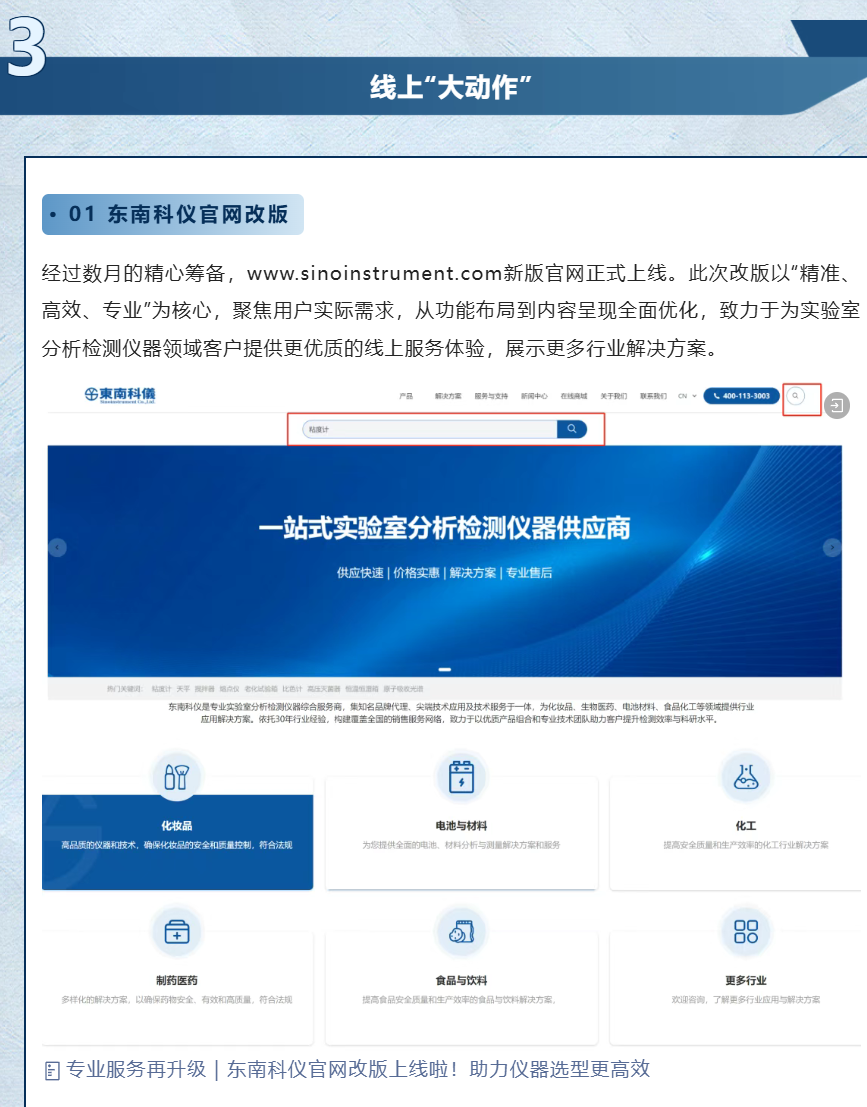Click the 400-113-3003 phone button

(741, 396)
